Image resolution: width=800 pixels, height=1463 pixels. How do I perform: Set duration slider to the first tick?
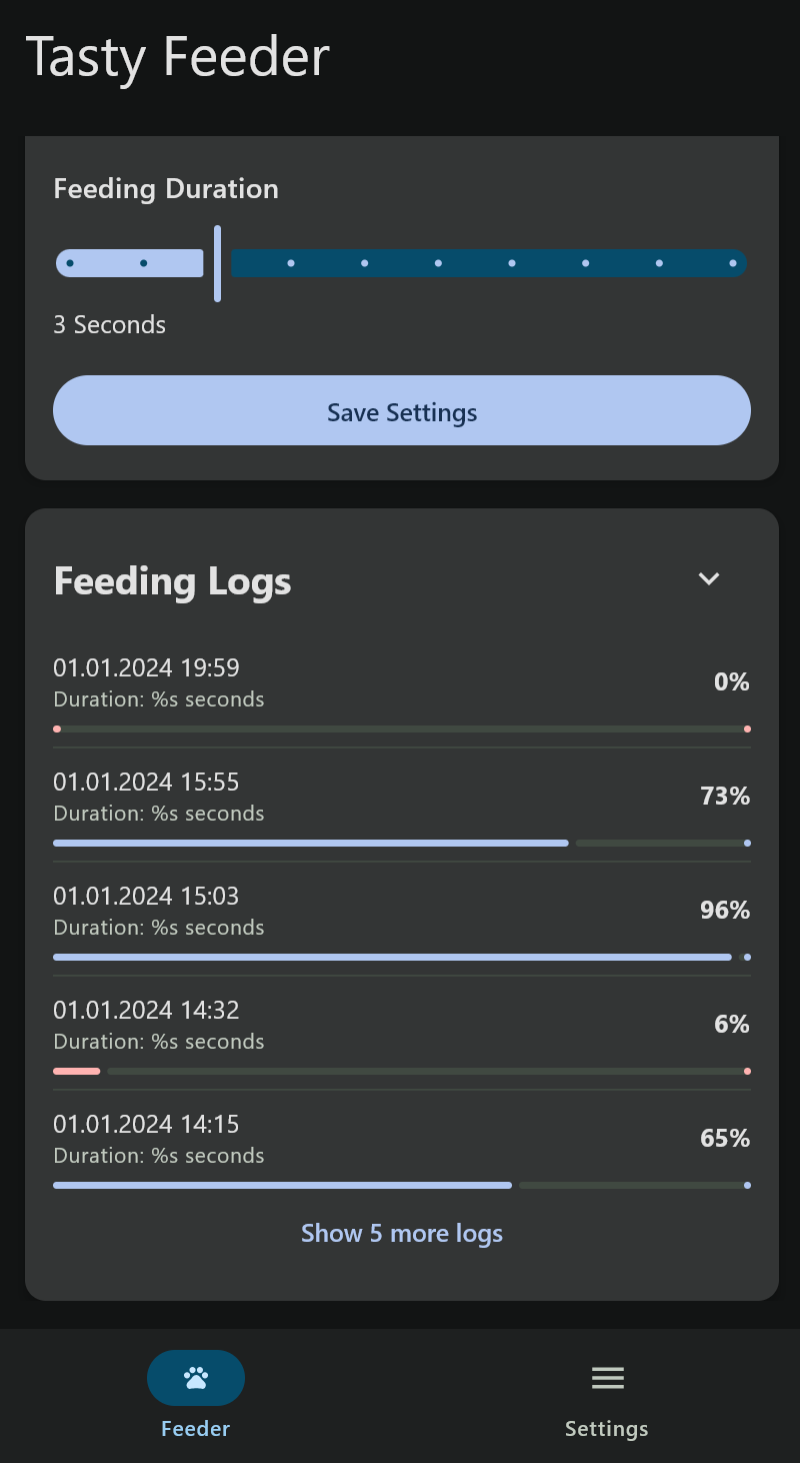[x=70, y=263]
